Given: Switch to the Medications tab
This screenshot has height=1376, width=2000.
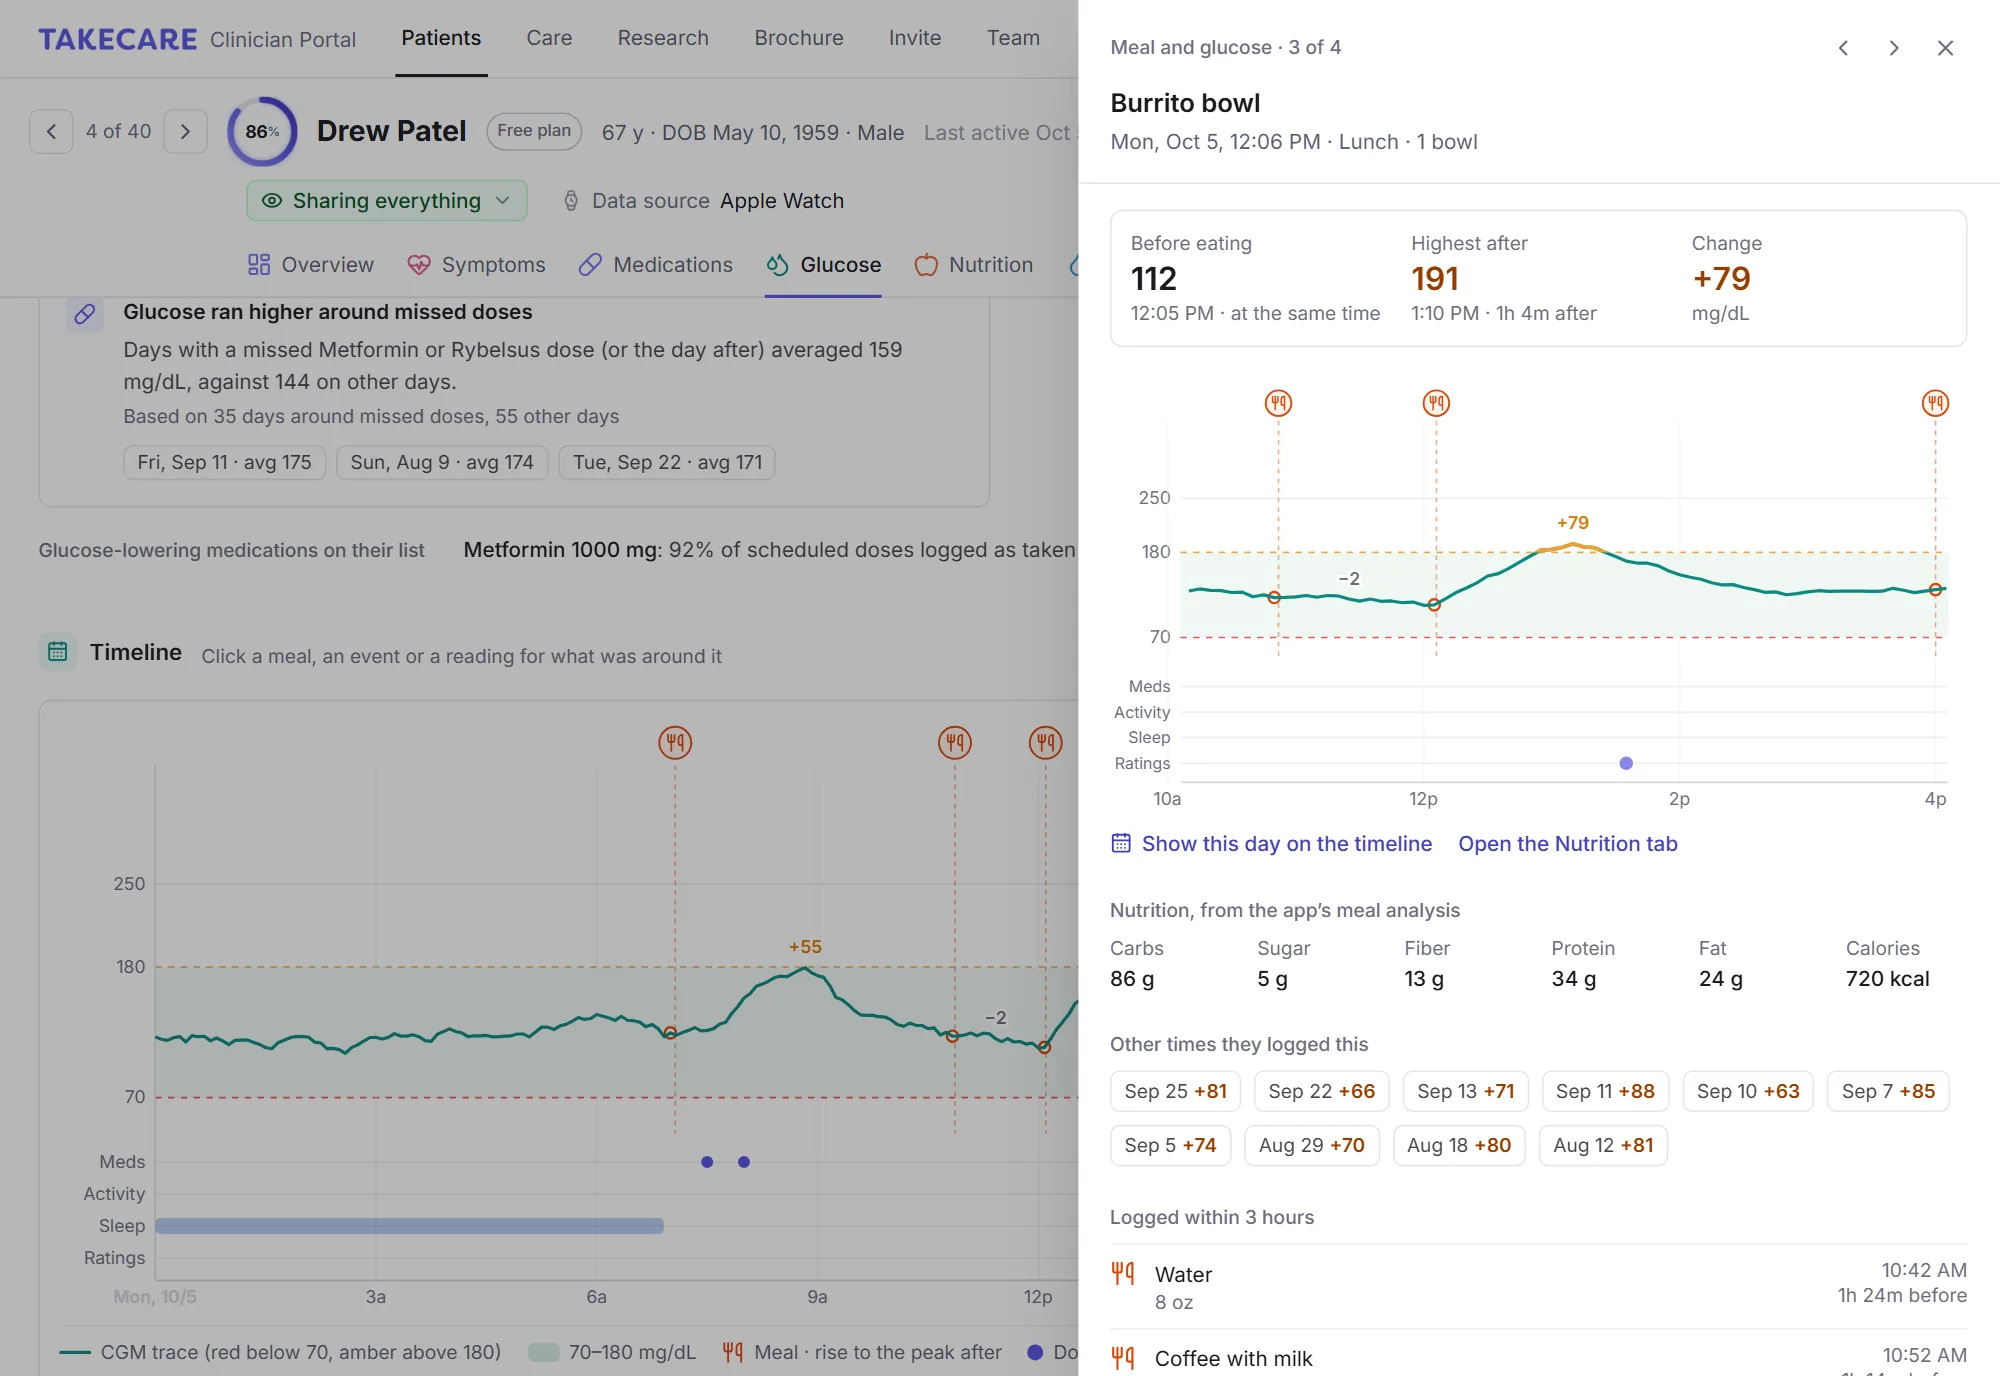Looking at the screenshot, I should click(656, 265).
